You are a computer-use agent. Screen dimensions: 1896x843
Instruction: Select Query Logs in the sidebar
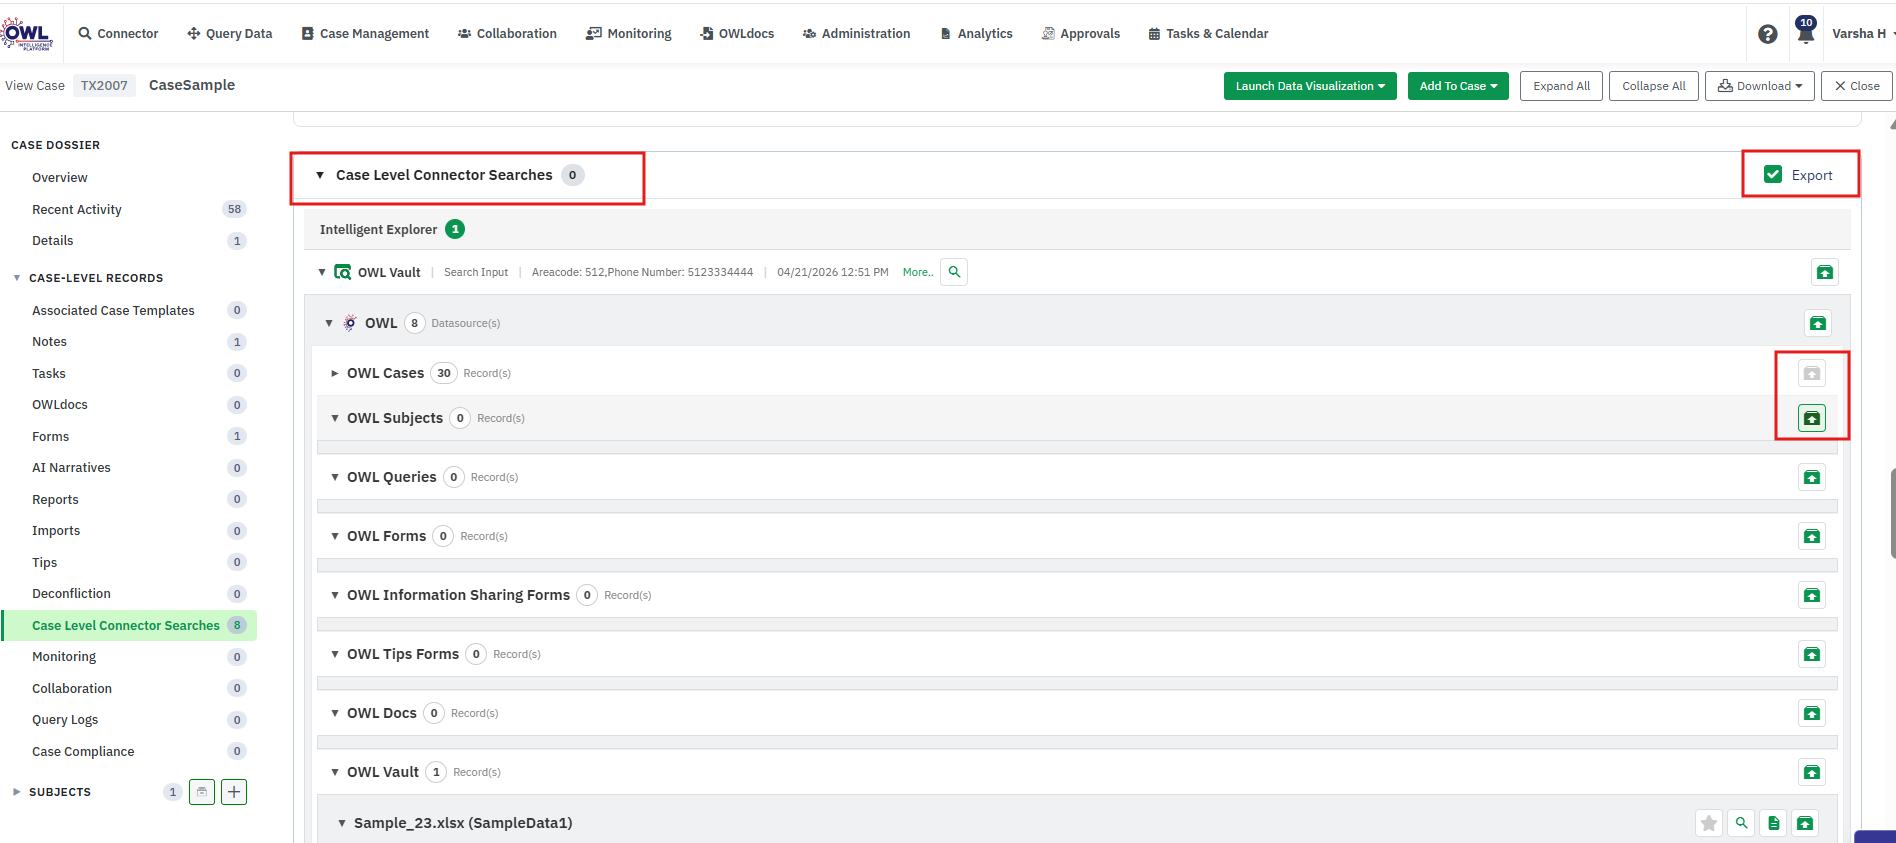(65, 719)
